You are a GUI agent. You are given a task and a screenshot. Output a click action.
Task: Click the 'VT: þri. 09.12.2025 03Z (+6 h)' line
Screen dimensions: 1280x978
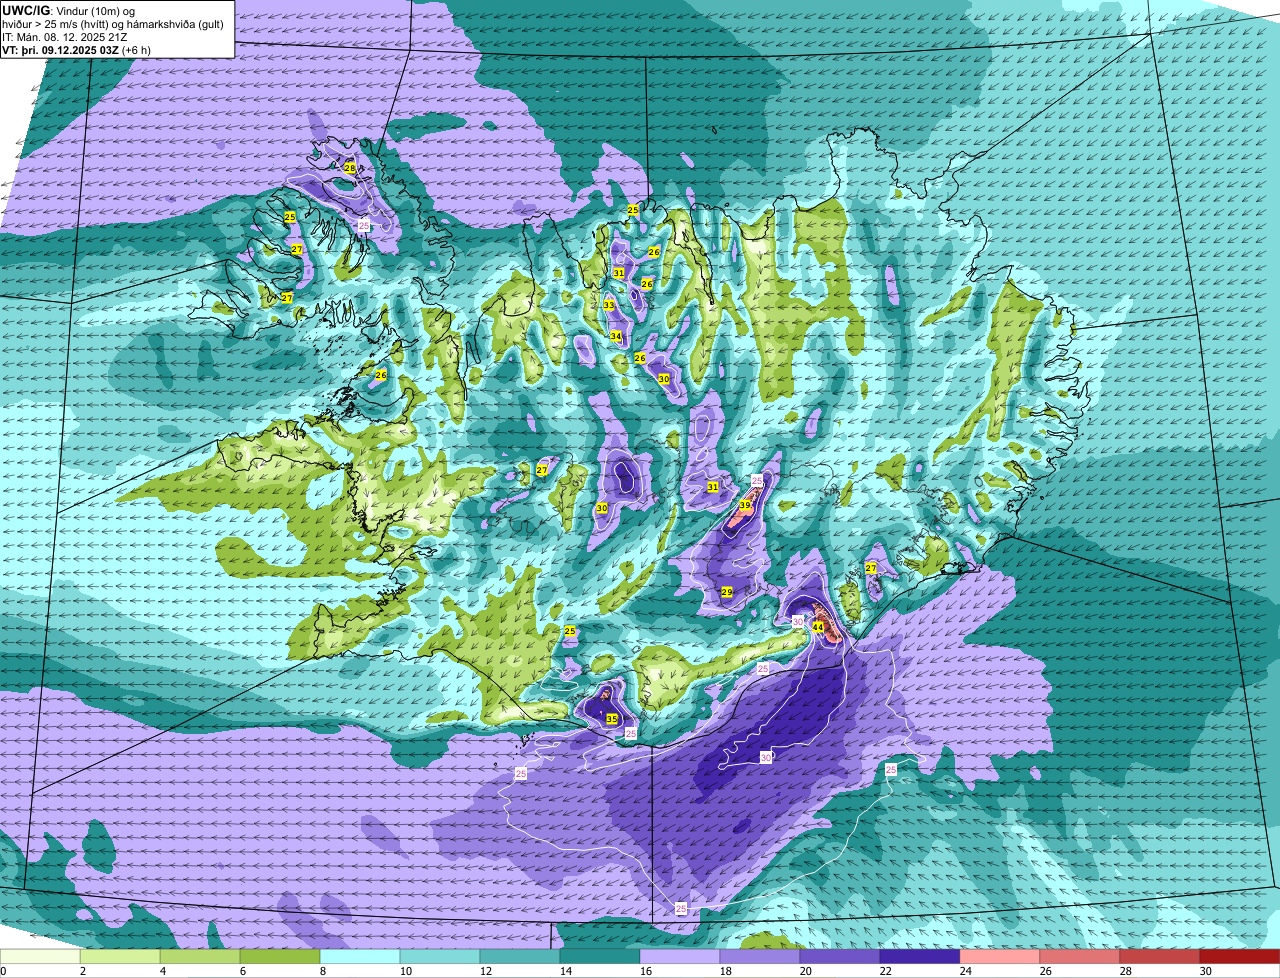77,49
